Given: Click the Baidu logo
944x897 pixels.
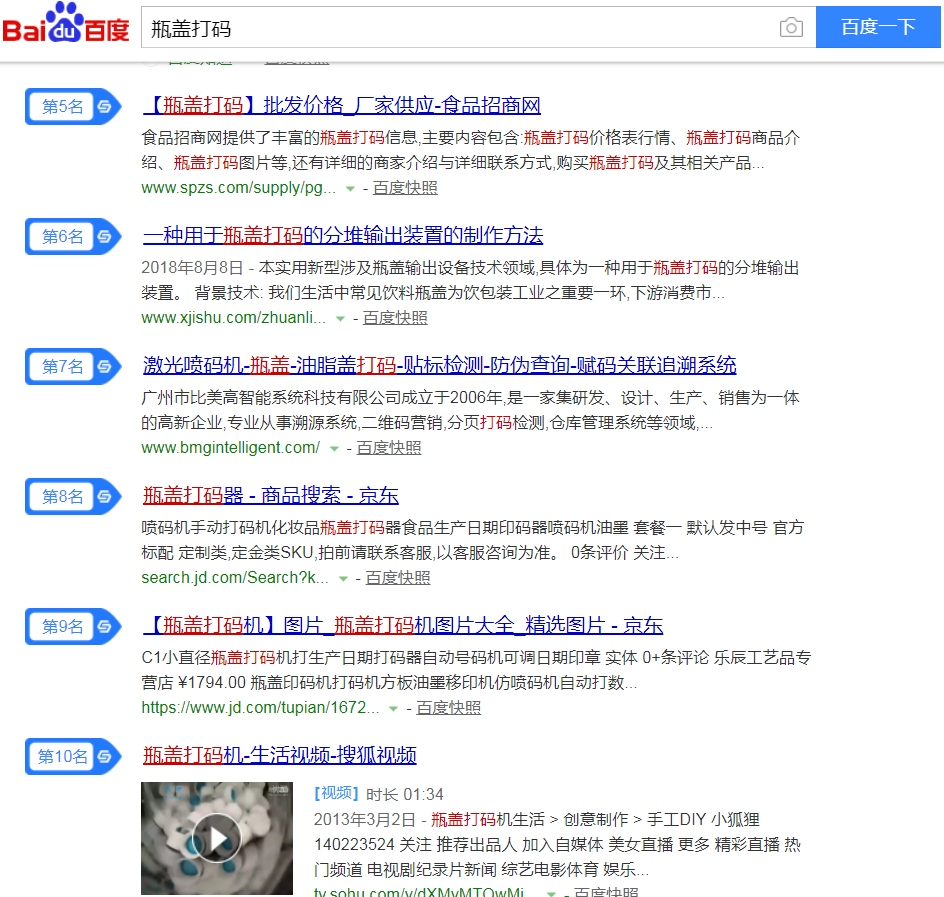Looking at the screenshot, I should (x=66, y=24).
